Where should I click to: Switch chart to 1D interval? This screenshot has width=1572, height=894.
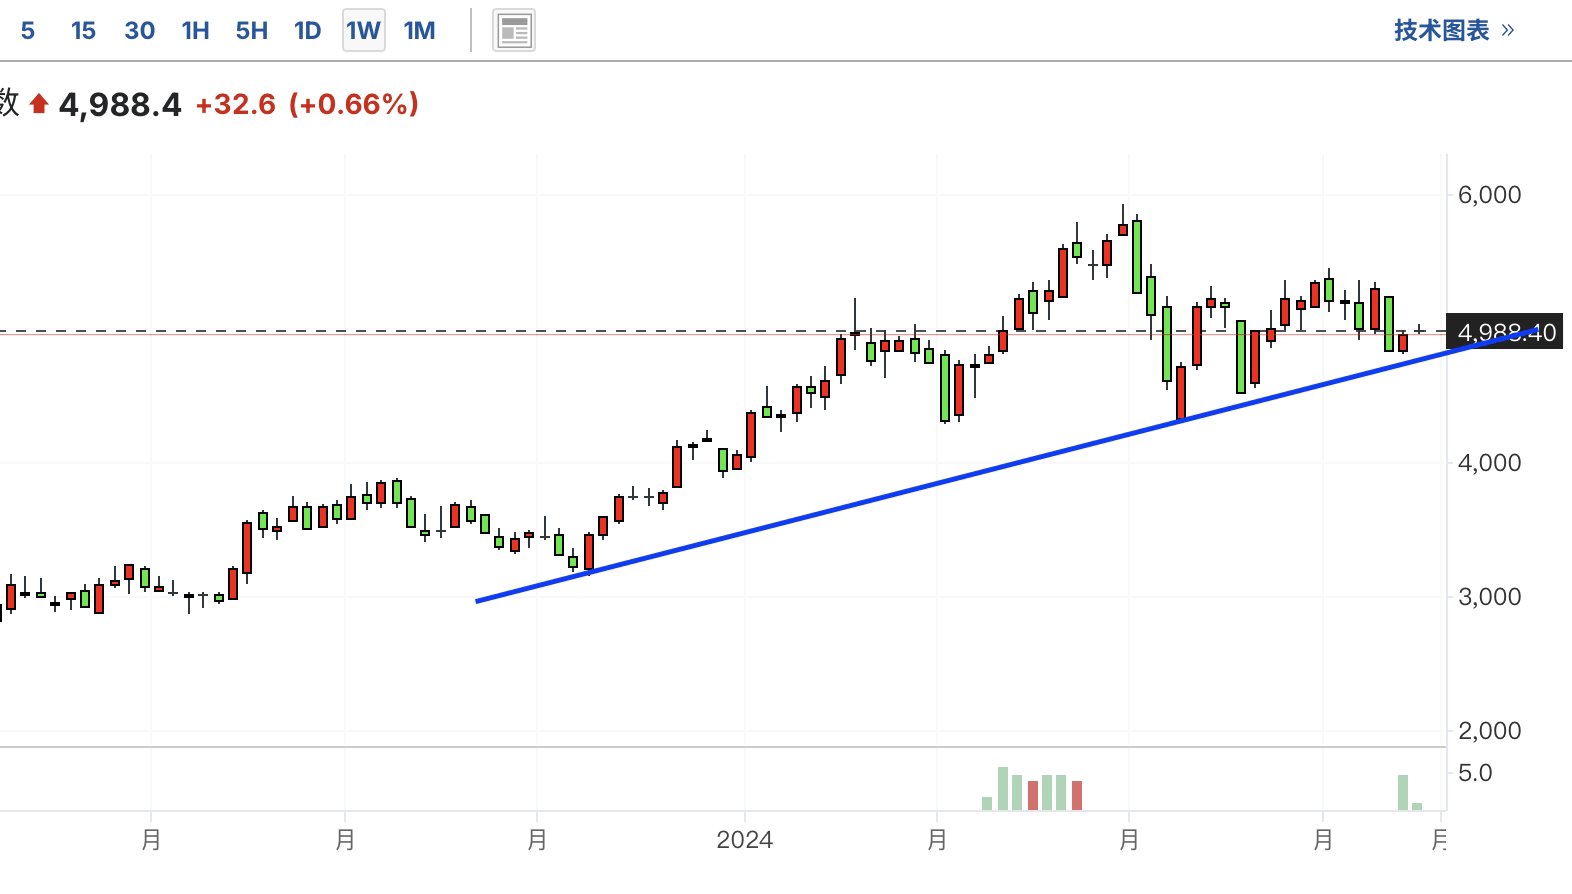pyautogui.click(x=308, y=31)
